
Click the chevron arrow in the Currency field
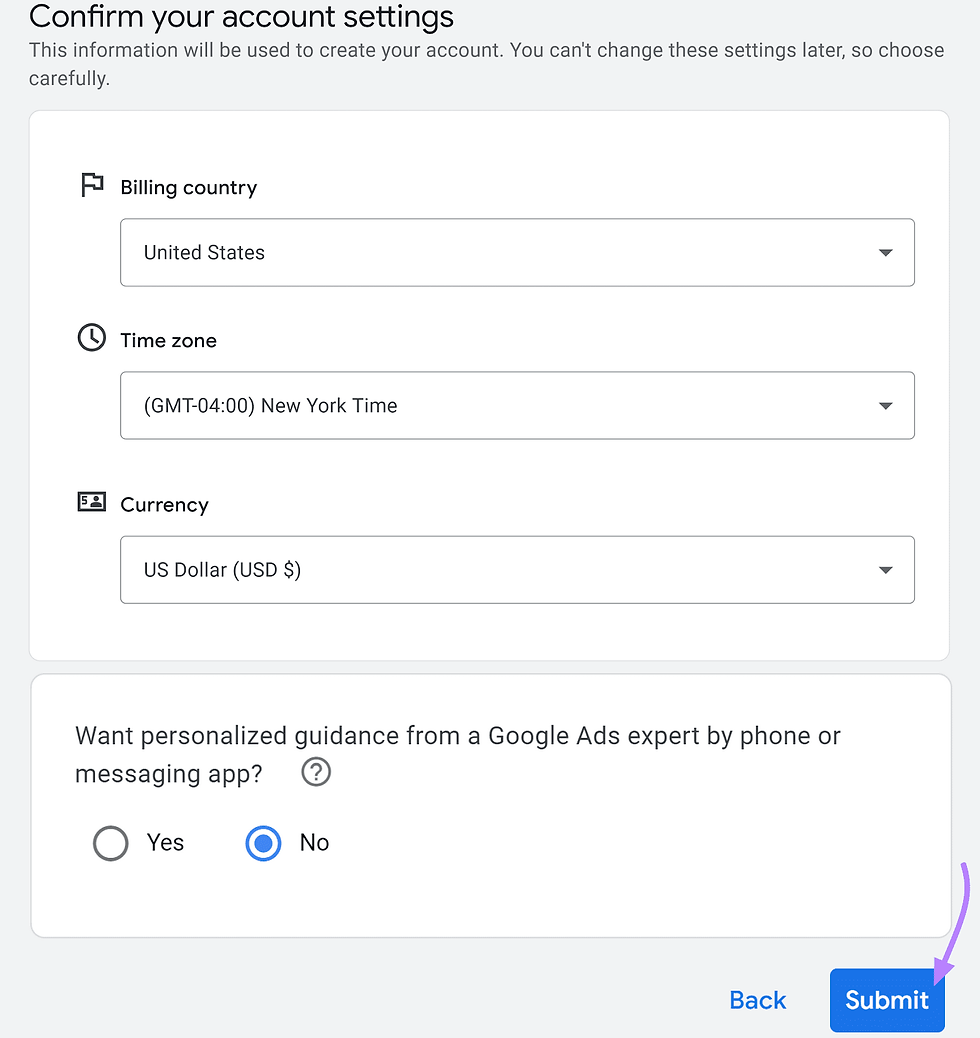click(885, 570)
